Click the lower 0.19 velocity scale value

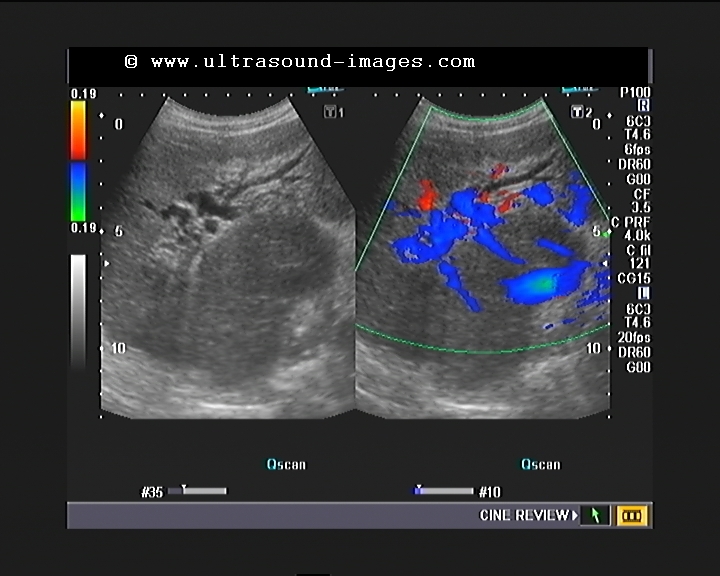(x=84, y=228)
